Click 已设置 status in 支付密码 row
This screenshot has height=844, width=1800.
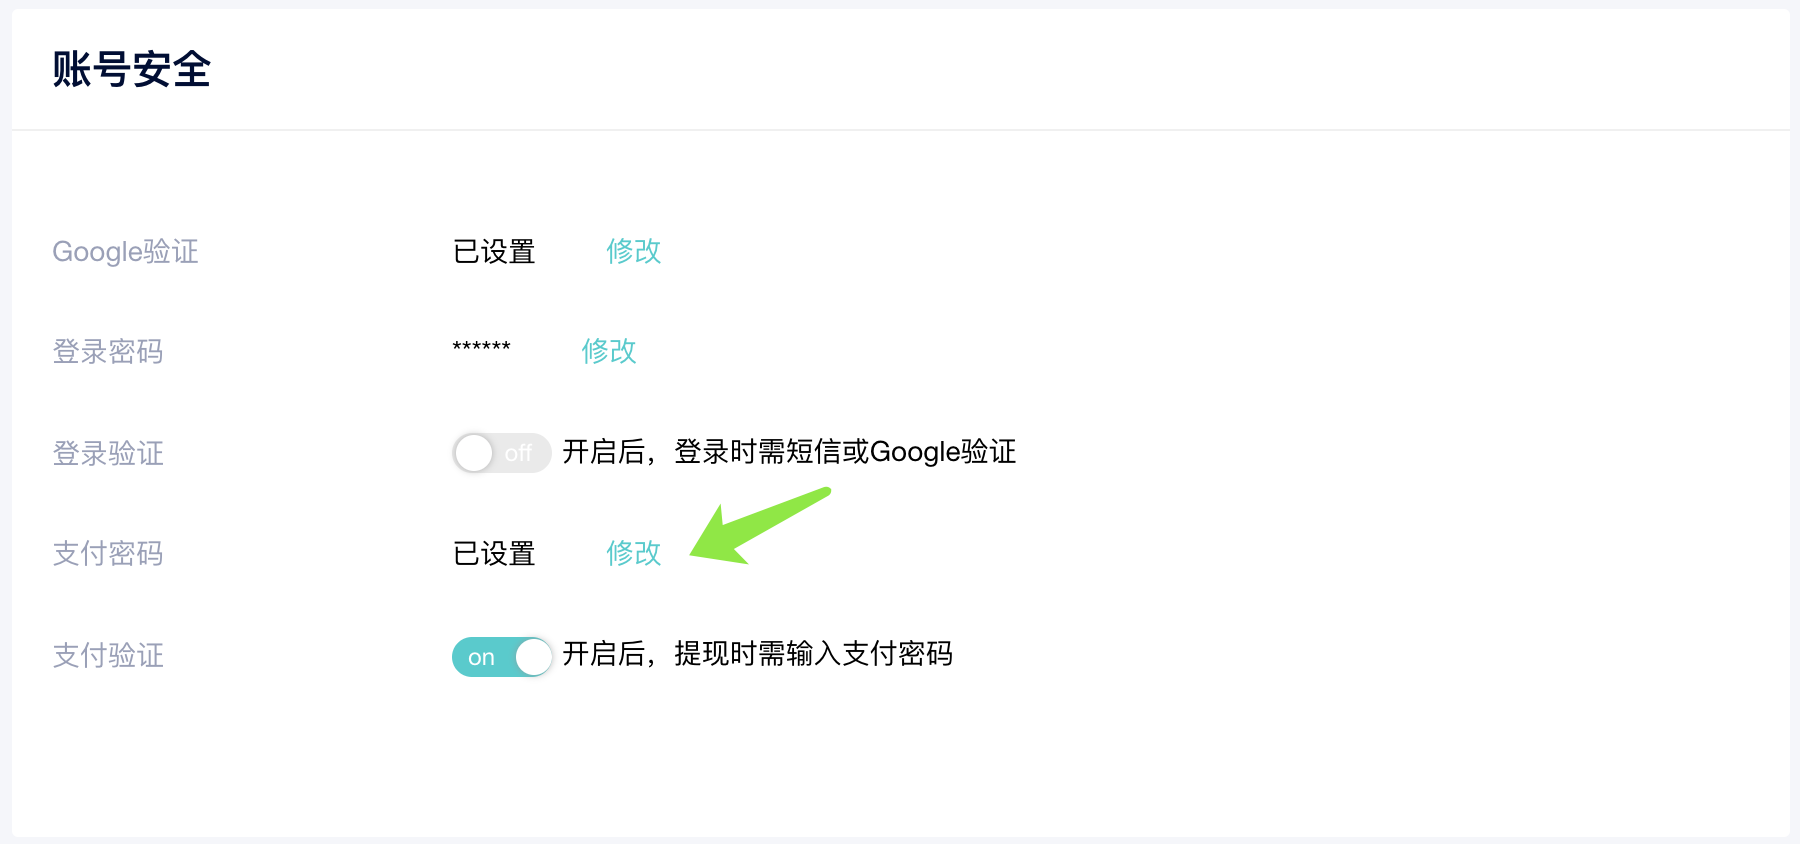(494, 554)
